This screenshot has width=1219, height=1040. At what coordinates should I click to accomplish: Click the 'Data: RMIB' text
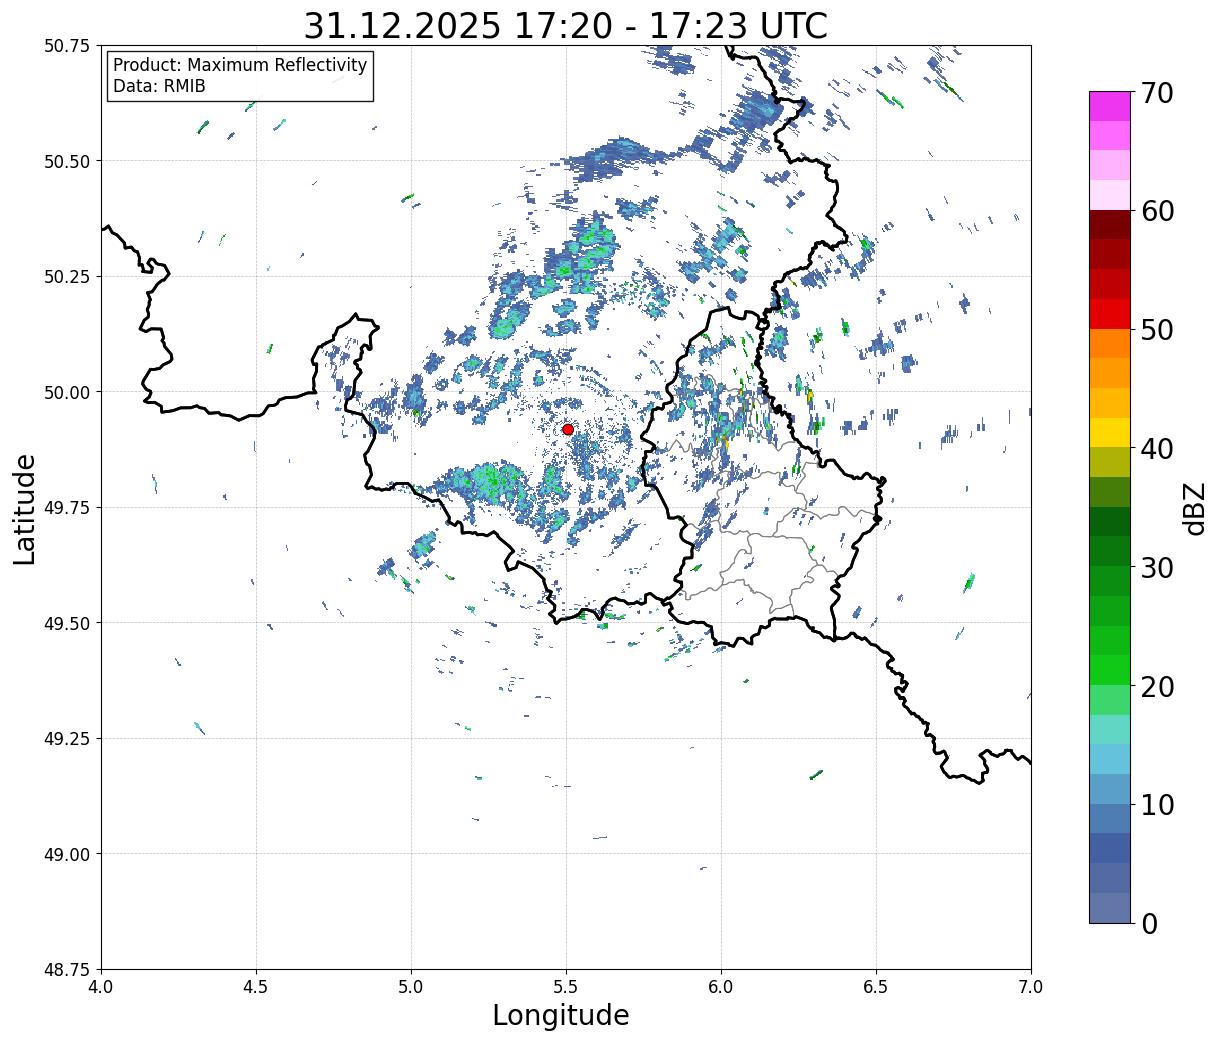(159, 86)
